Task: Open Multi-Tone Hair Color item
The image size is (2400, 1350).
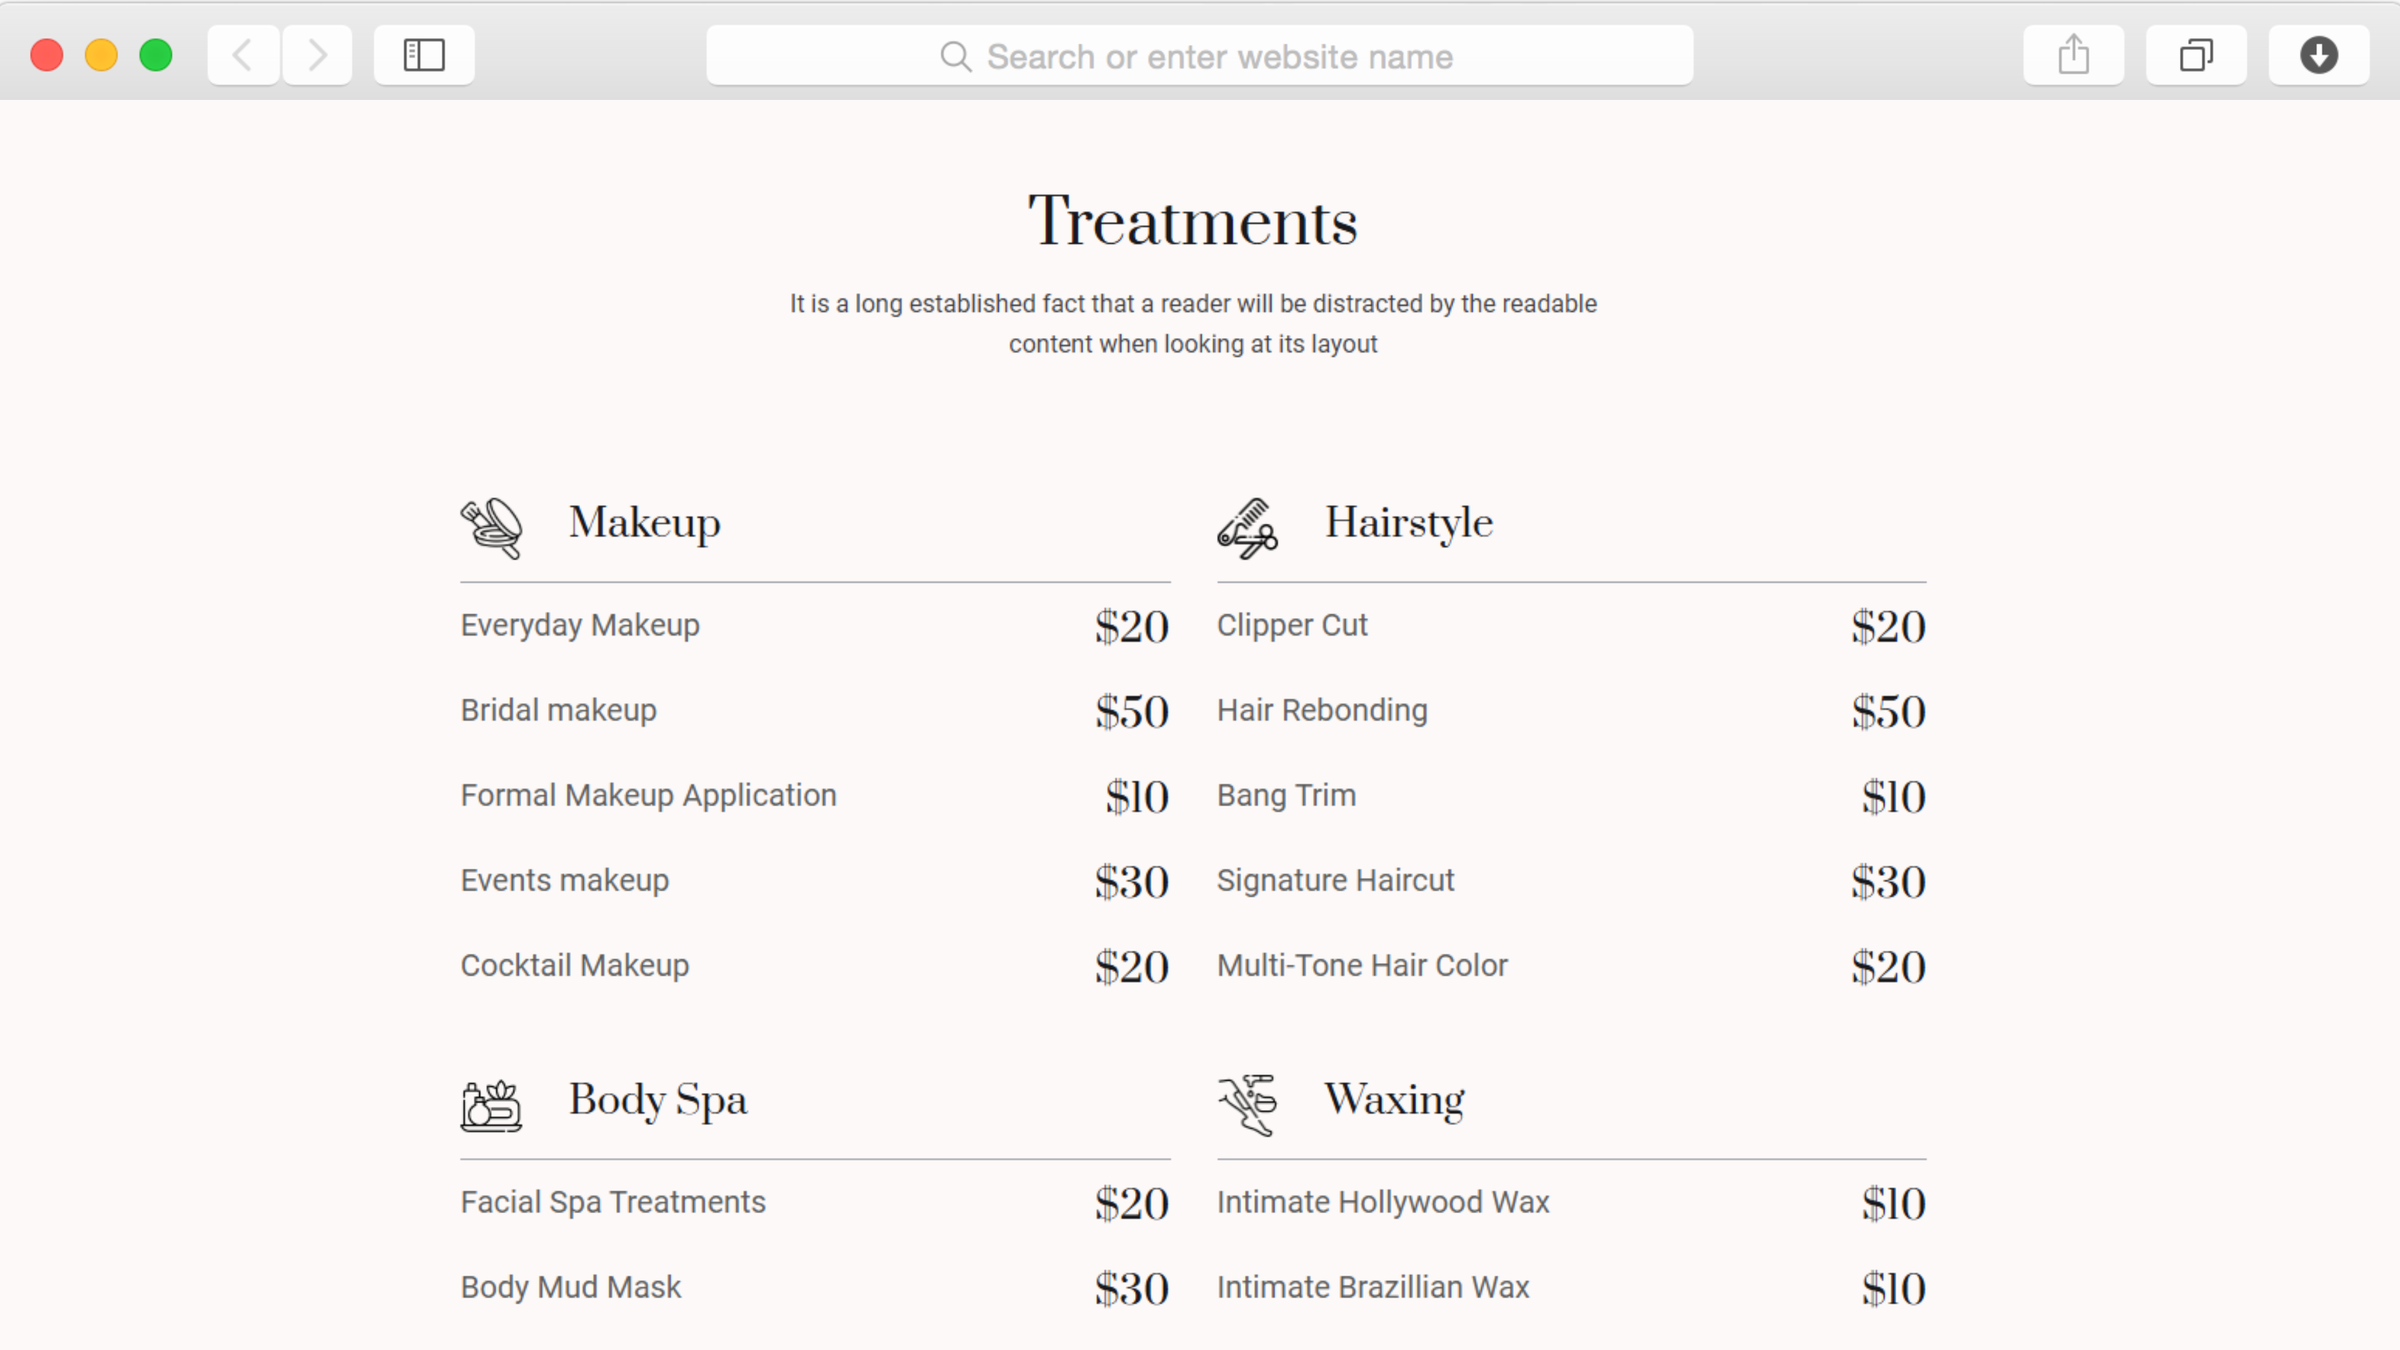Action: (1361, 965)
